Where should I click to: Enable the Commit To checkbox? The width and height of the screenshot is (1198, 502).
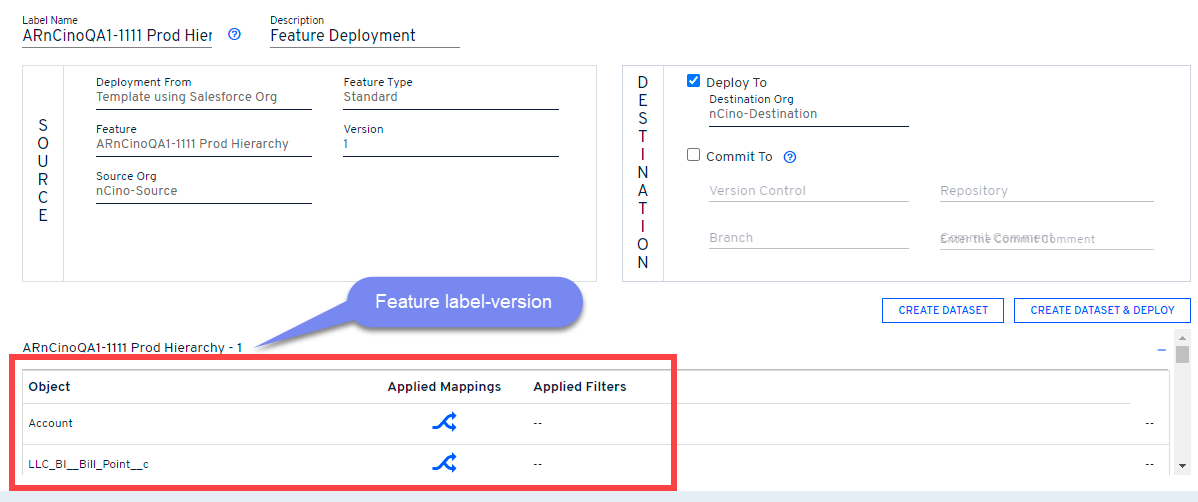[694, 156]
